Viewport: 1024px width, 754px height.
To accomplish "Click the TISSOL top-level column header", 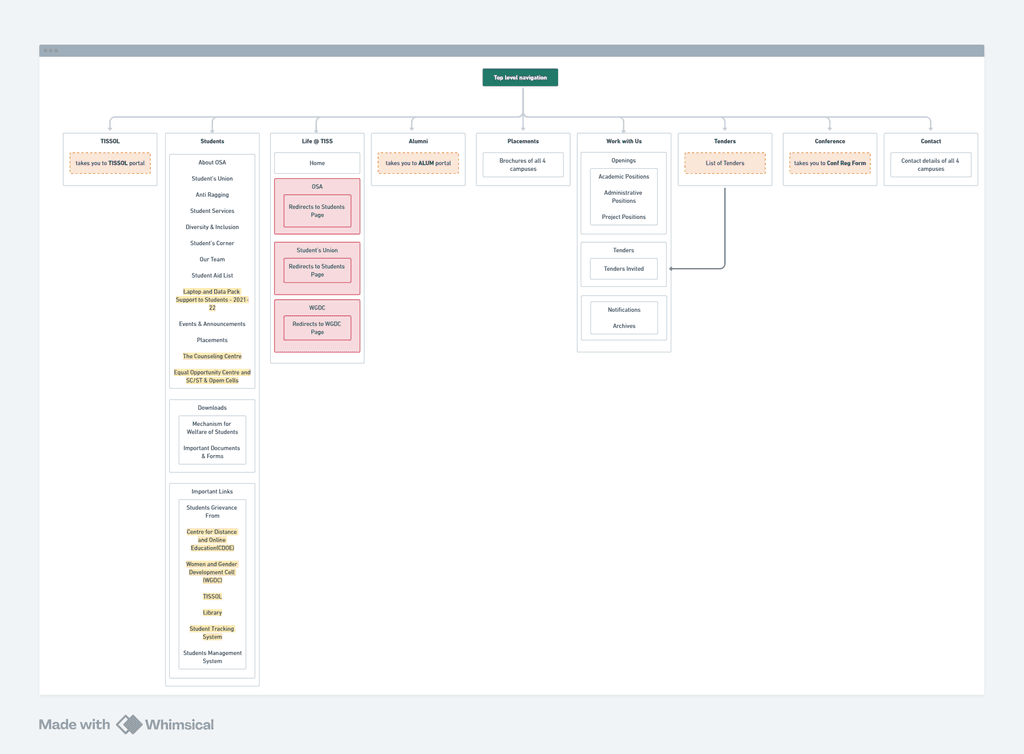I will click(x=110, y=141).
